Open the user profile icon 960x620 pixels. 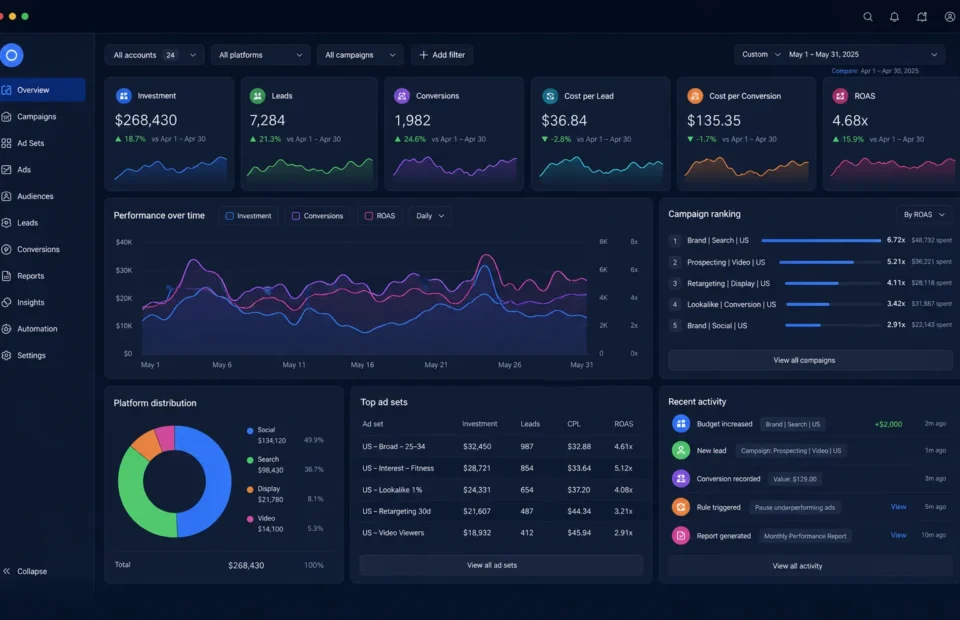[x=950, y=17]
